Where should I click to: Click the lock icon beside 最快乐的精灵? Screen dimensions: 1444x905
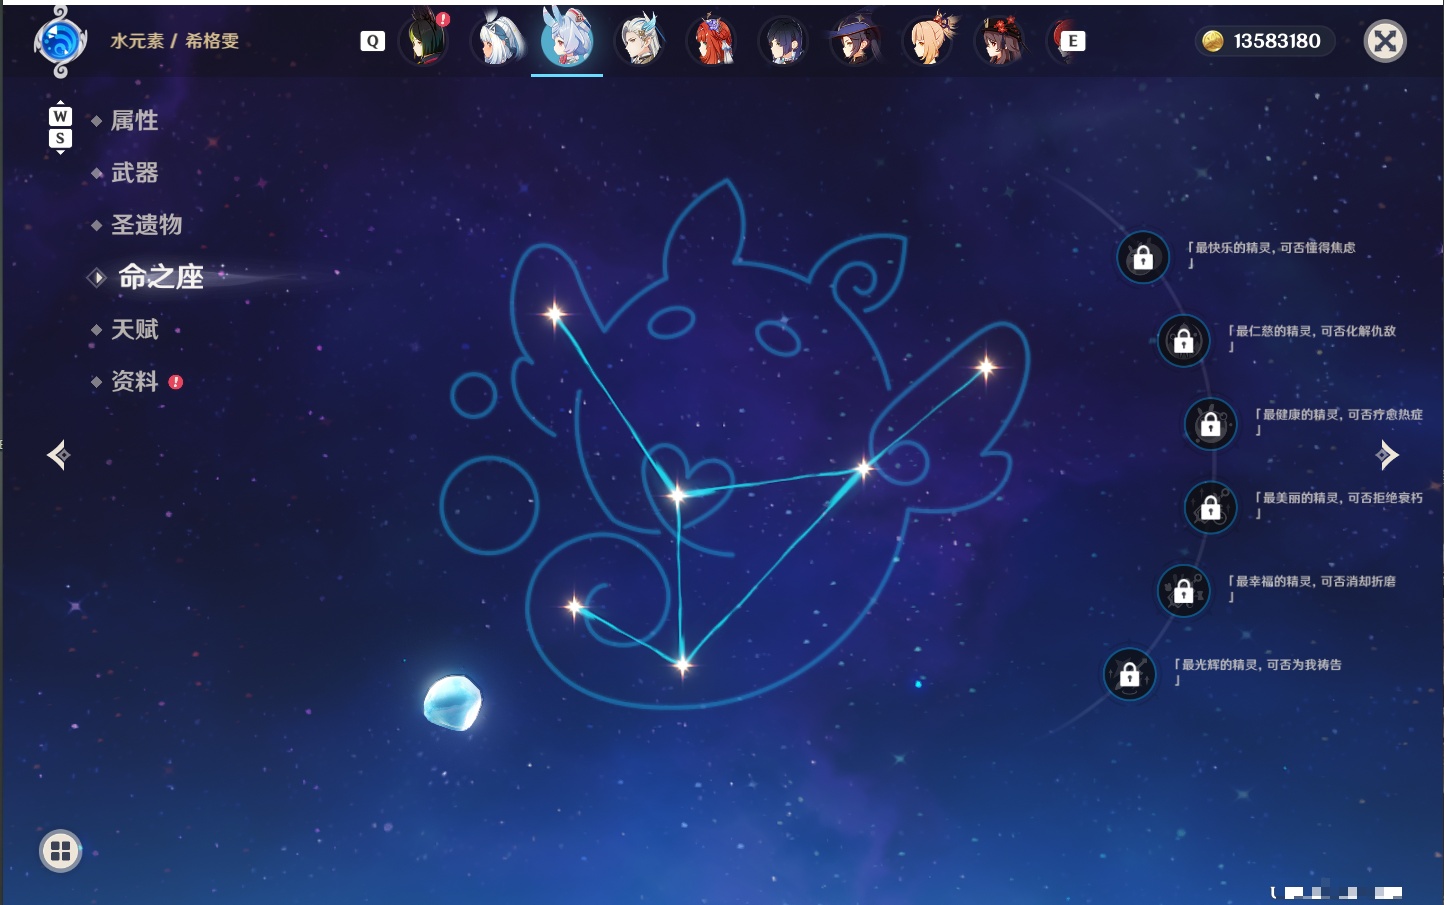coord(1143,258)
